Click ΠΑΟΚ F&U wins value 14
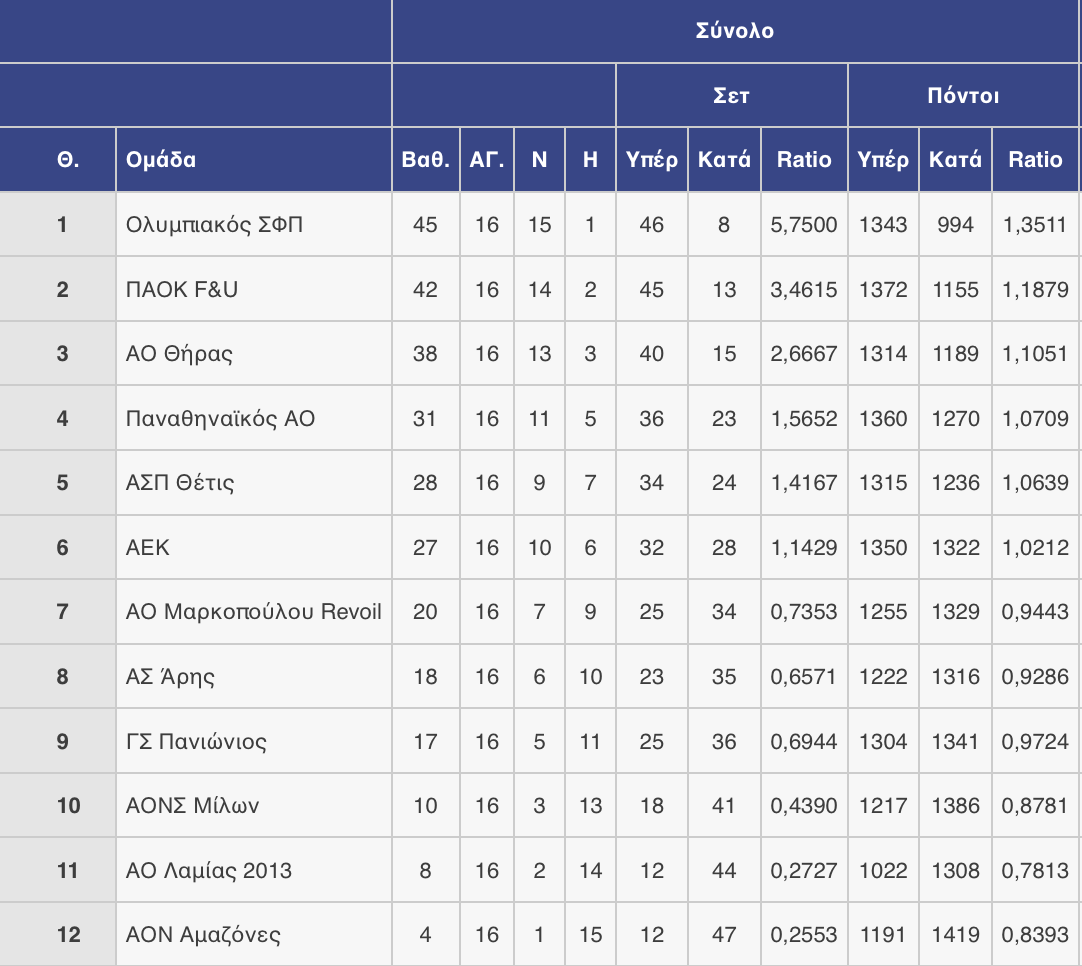 540,289
